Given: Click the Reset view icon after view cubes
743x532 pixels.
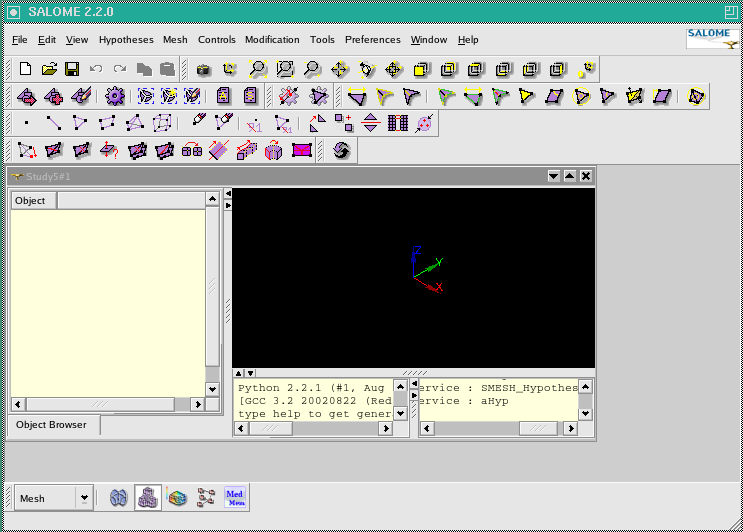Looking at the screenshot, I should 586,69.
